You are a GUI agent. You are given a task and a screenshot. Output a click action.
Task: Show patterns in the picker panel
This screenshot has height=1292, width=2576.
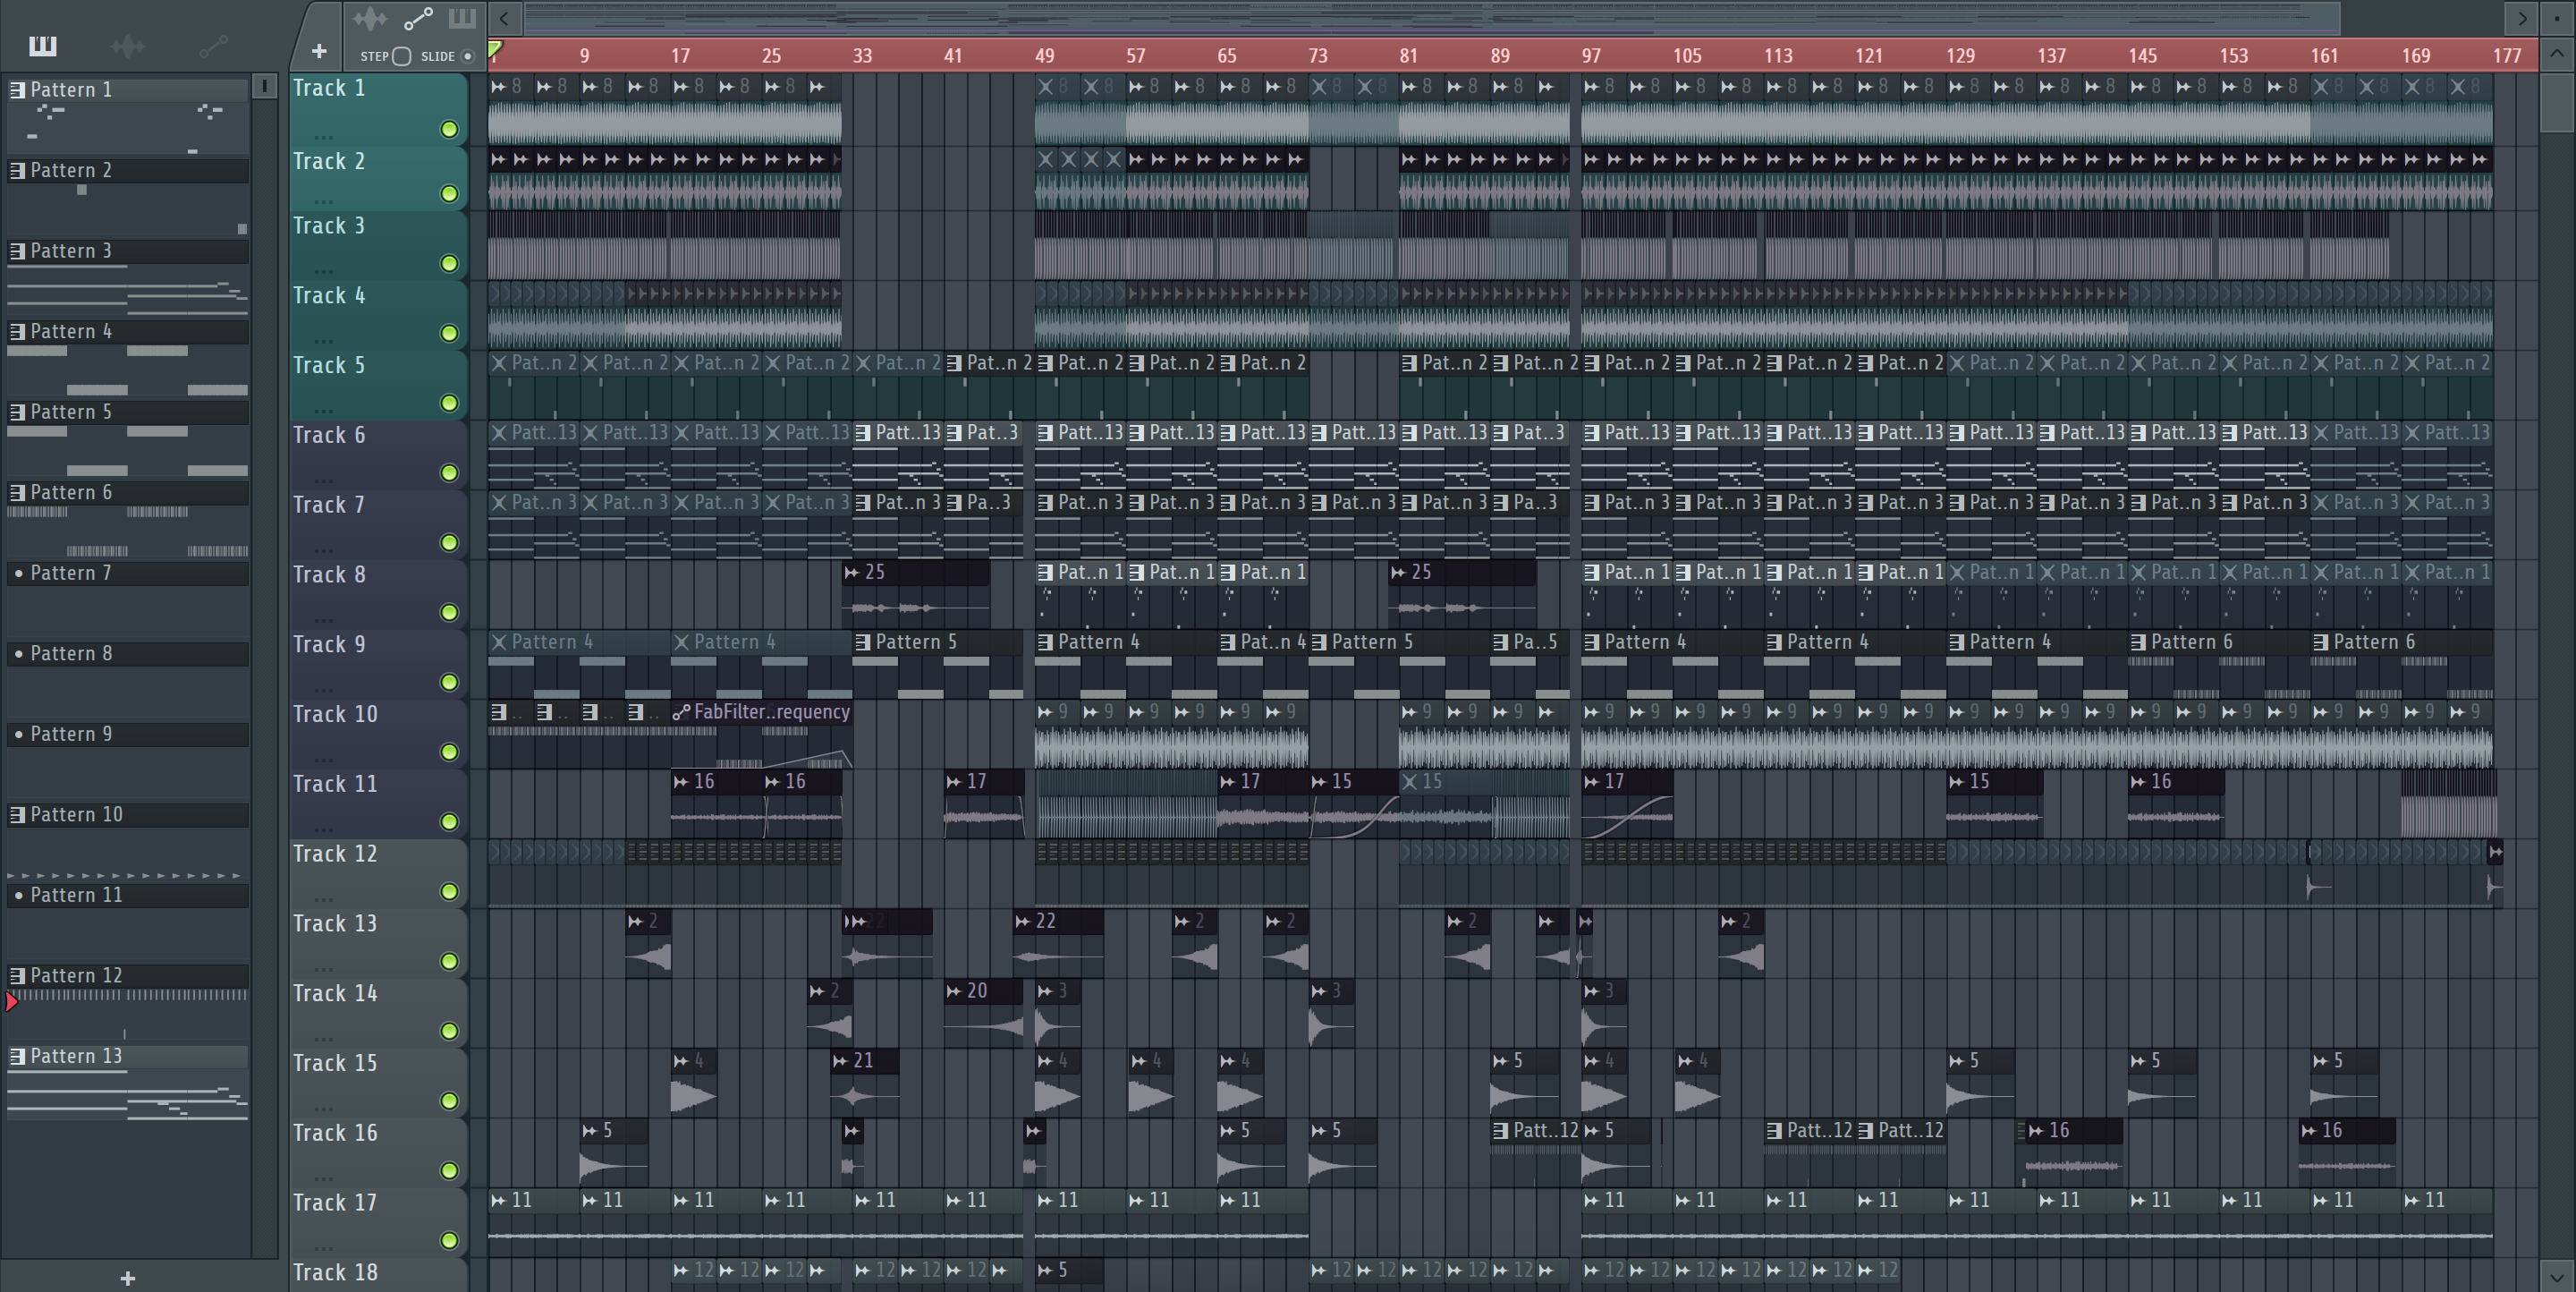[x=43, y=45]
